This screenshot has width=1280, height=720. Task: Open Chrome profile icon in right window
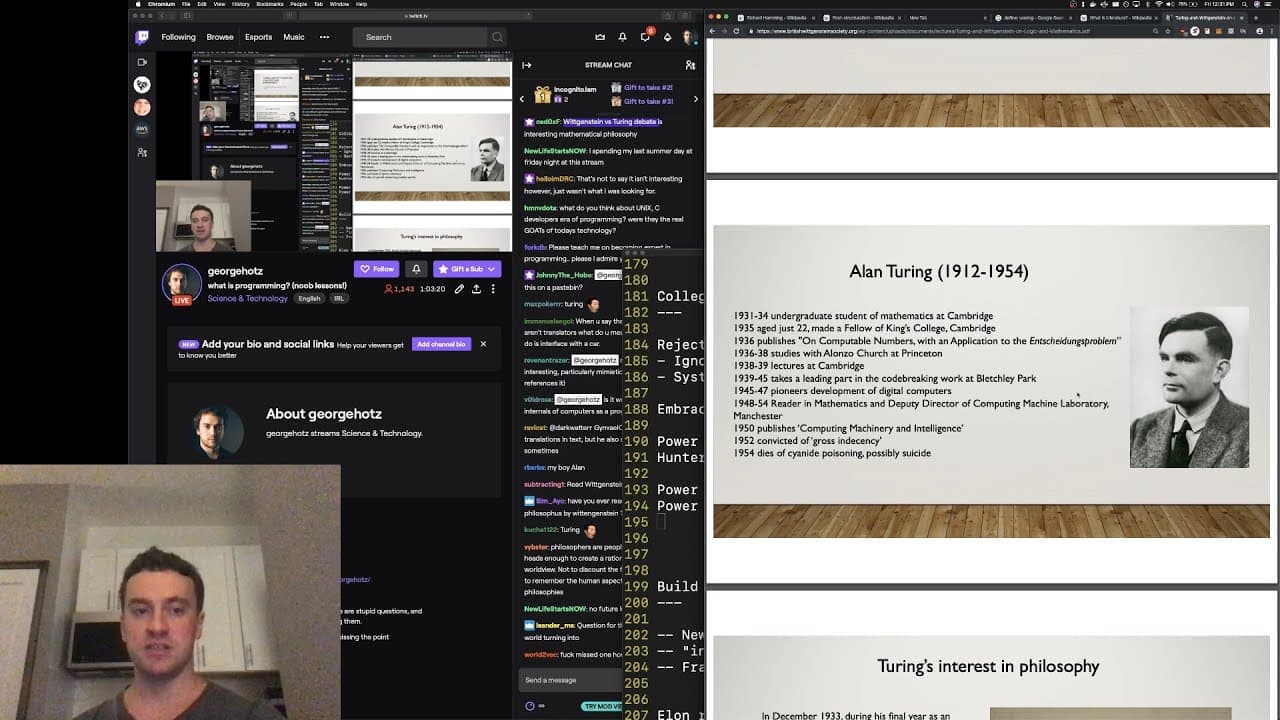(x=1261, y=31)
